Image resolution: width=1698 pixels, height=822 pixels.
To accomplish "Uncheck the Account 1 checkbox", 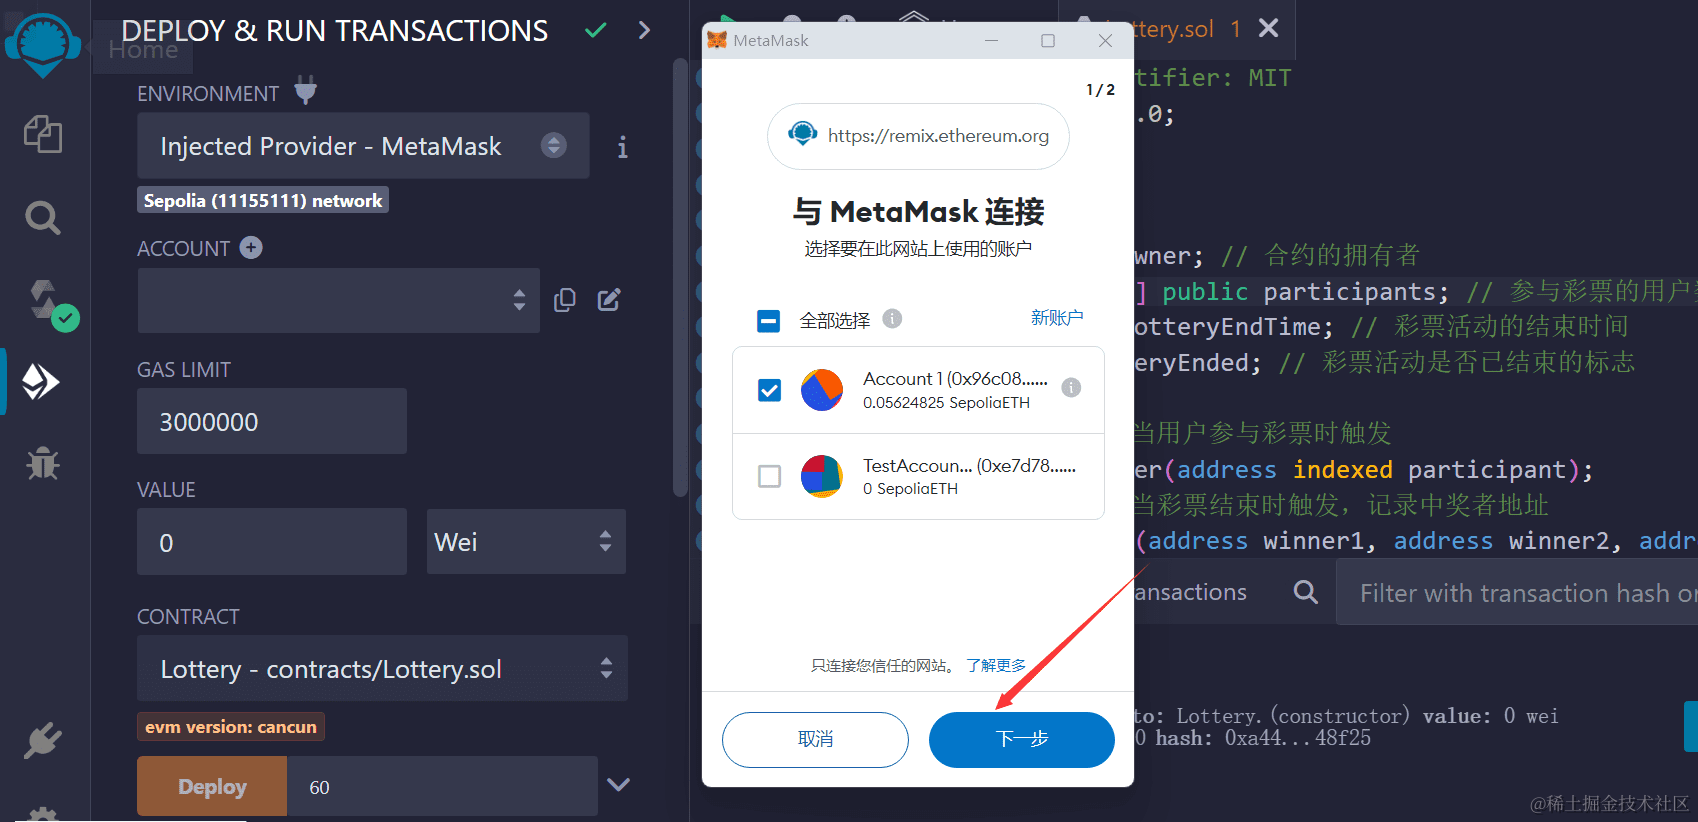I will pyautogui.click(x=769, y=390).
